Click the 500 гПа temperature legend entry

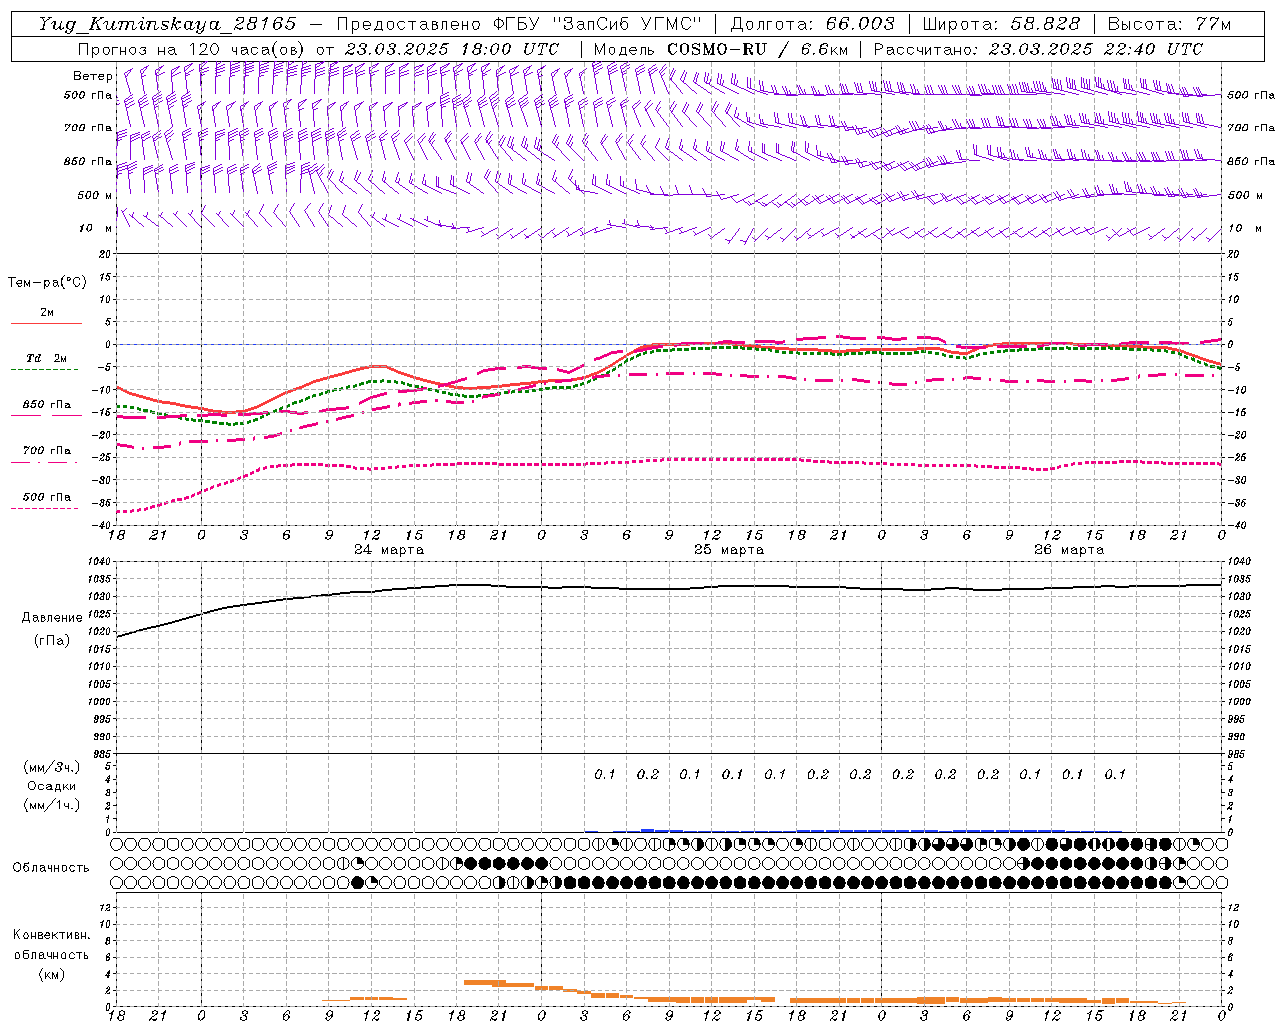[46, 497]
